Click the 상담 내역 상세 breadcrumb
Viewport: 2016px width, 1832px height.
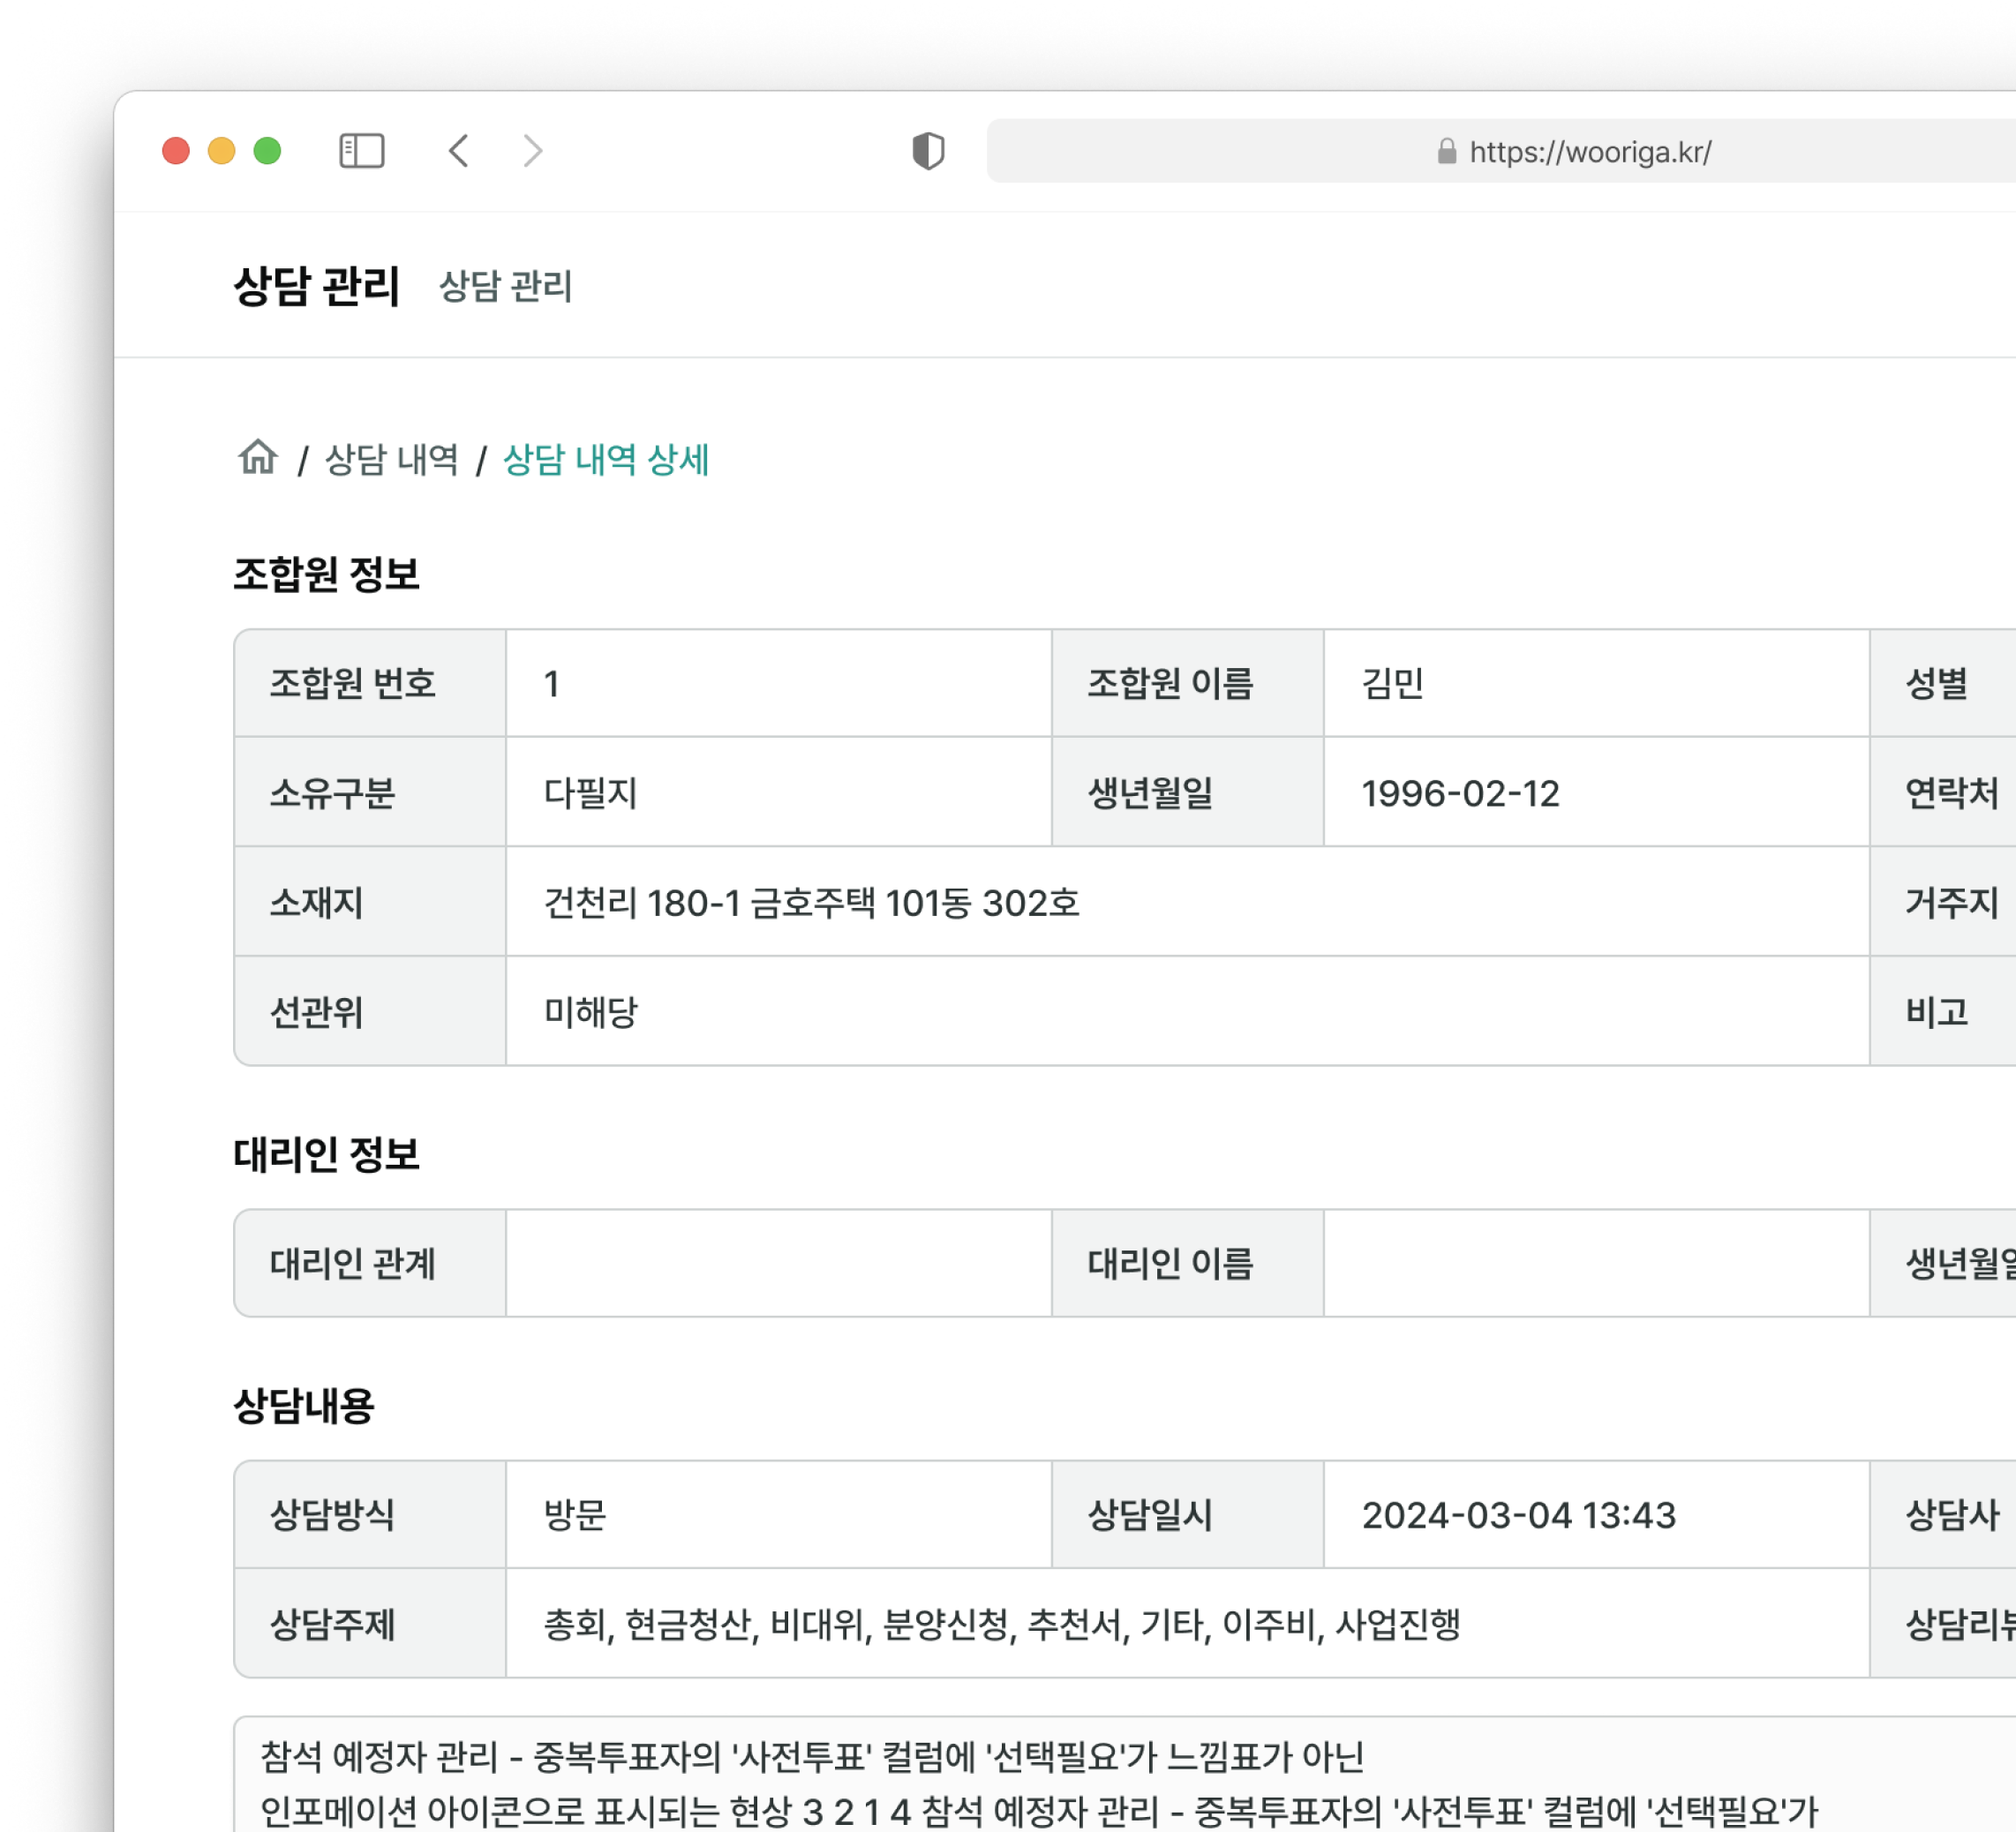(x=605, y=460)
